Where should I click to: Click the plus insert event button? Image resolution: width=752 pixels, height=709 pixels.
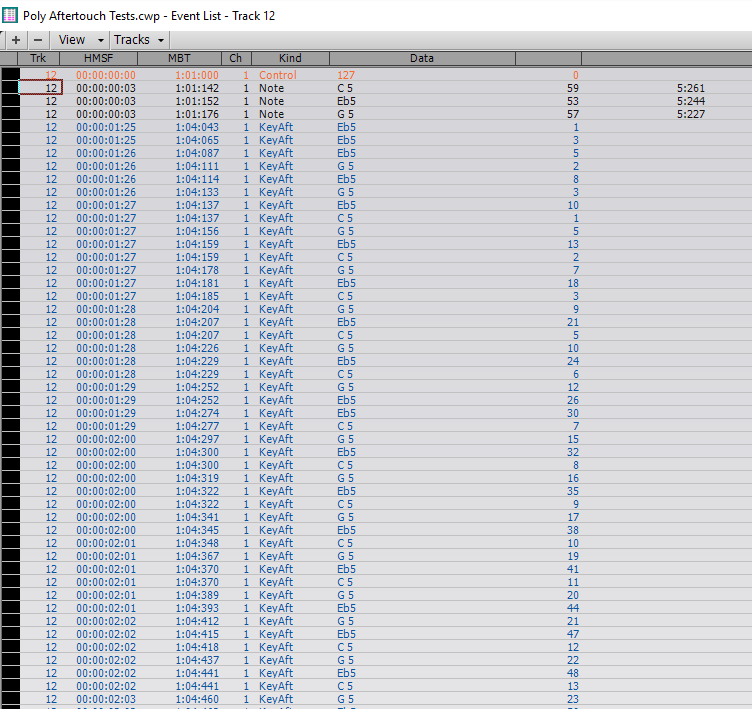pyautogui.click(x=16, y=40)
